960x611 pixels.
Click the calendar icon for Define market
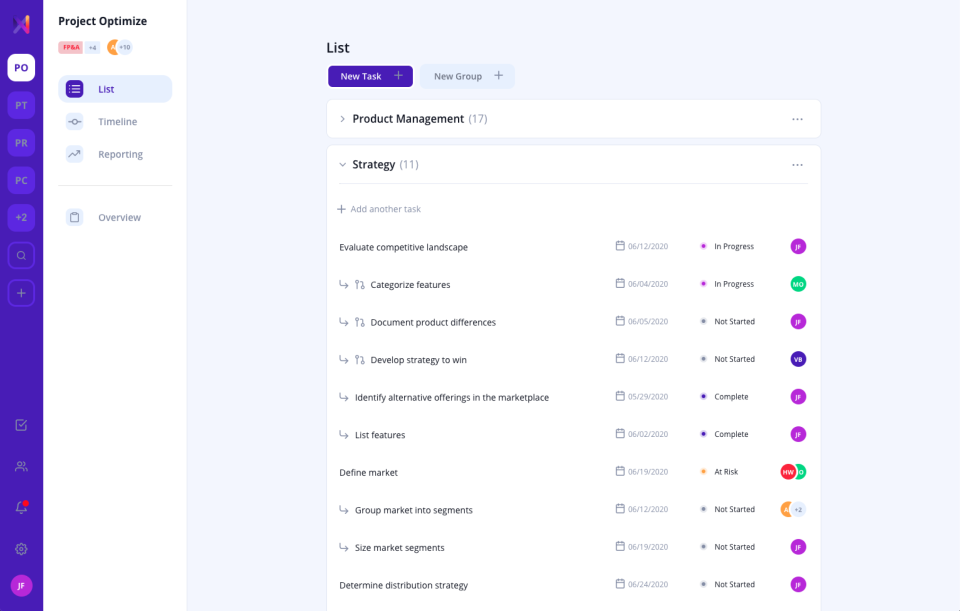pyautogui.click(x=620, y=471)
